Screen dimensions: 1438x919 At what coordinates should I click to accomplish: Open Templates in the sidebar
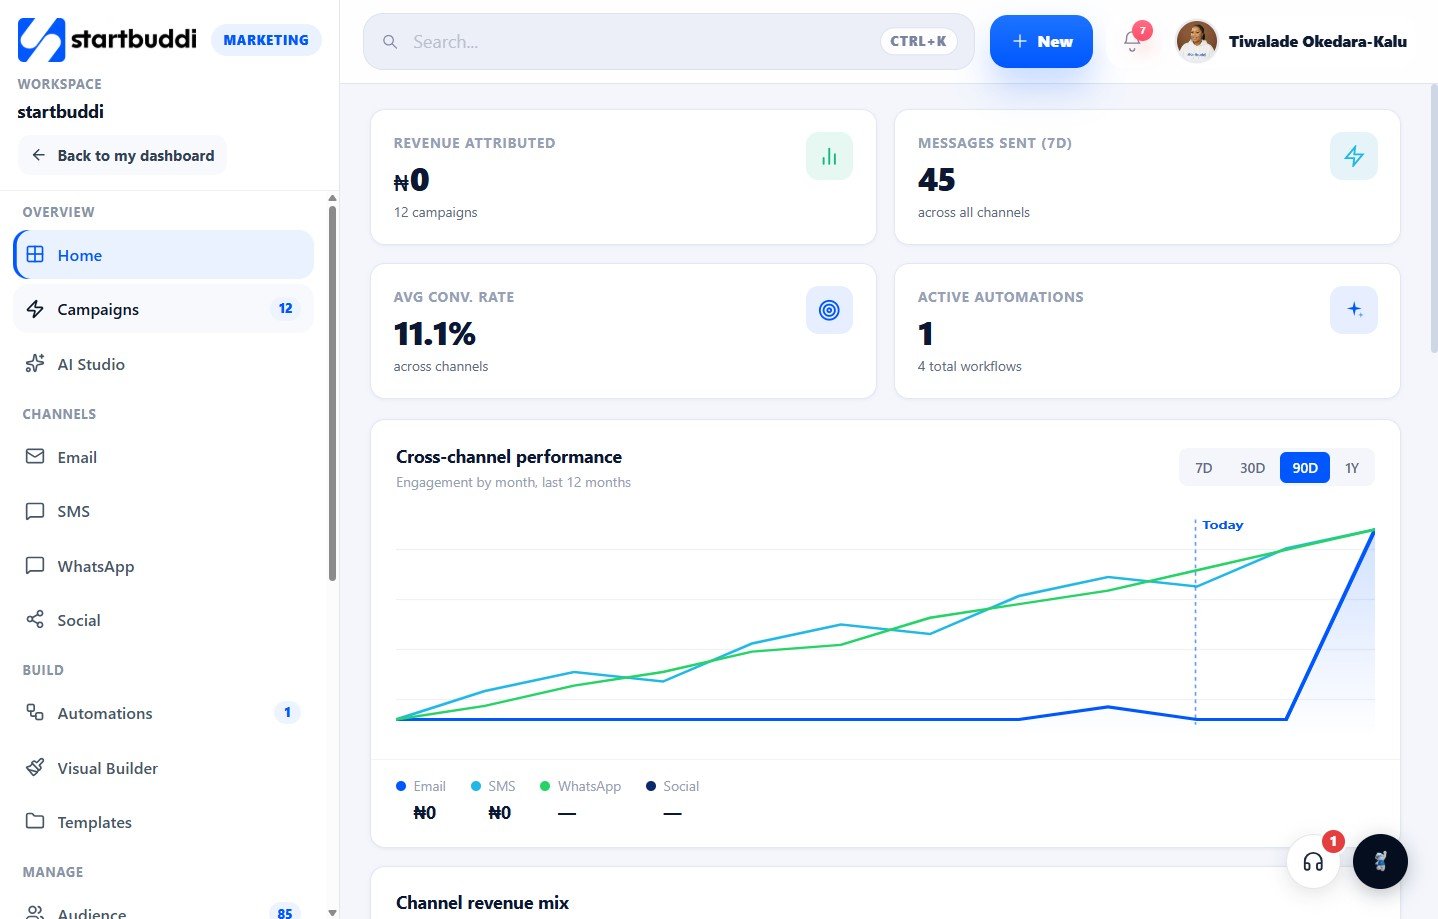coord(164,822)
